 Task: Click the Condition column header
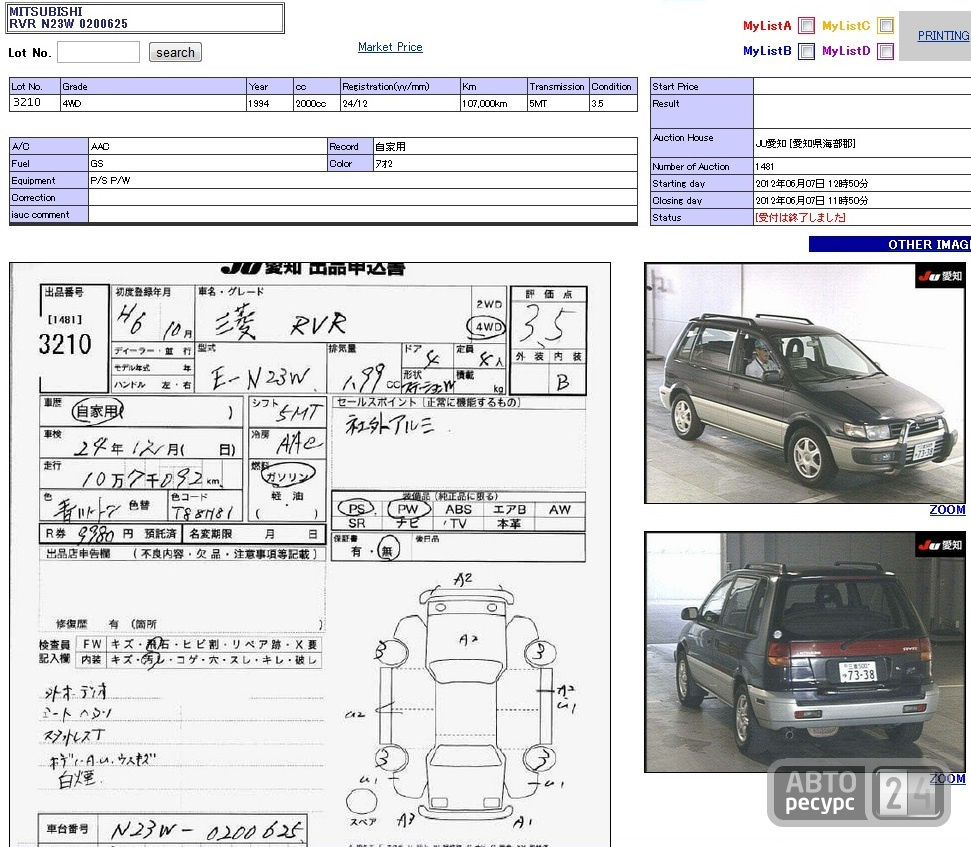(x=613, y=86)
